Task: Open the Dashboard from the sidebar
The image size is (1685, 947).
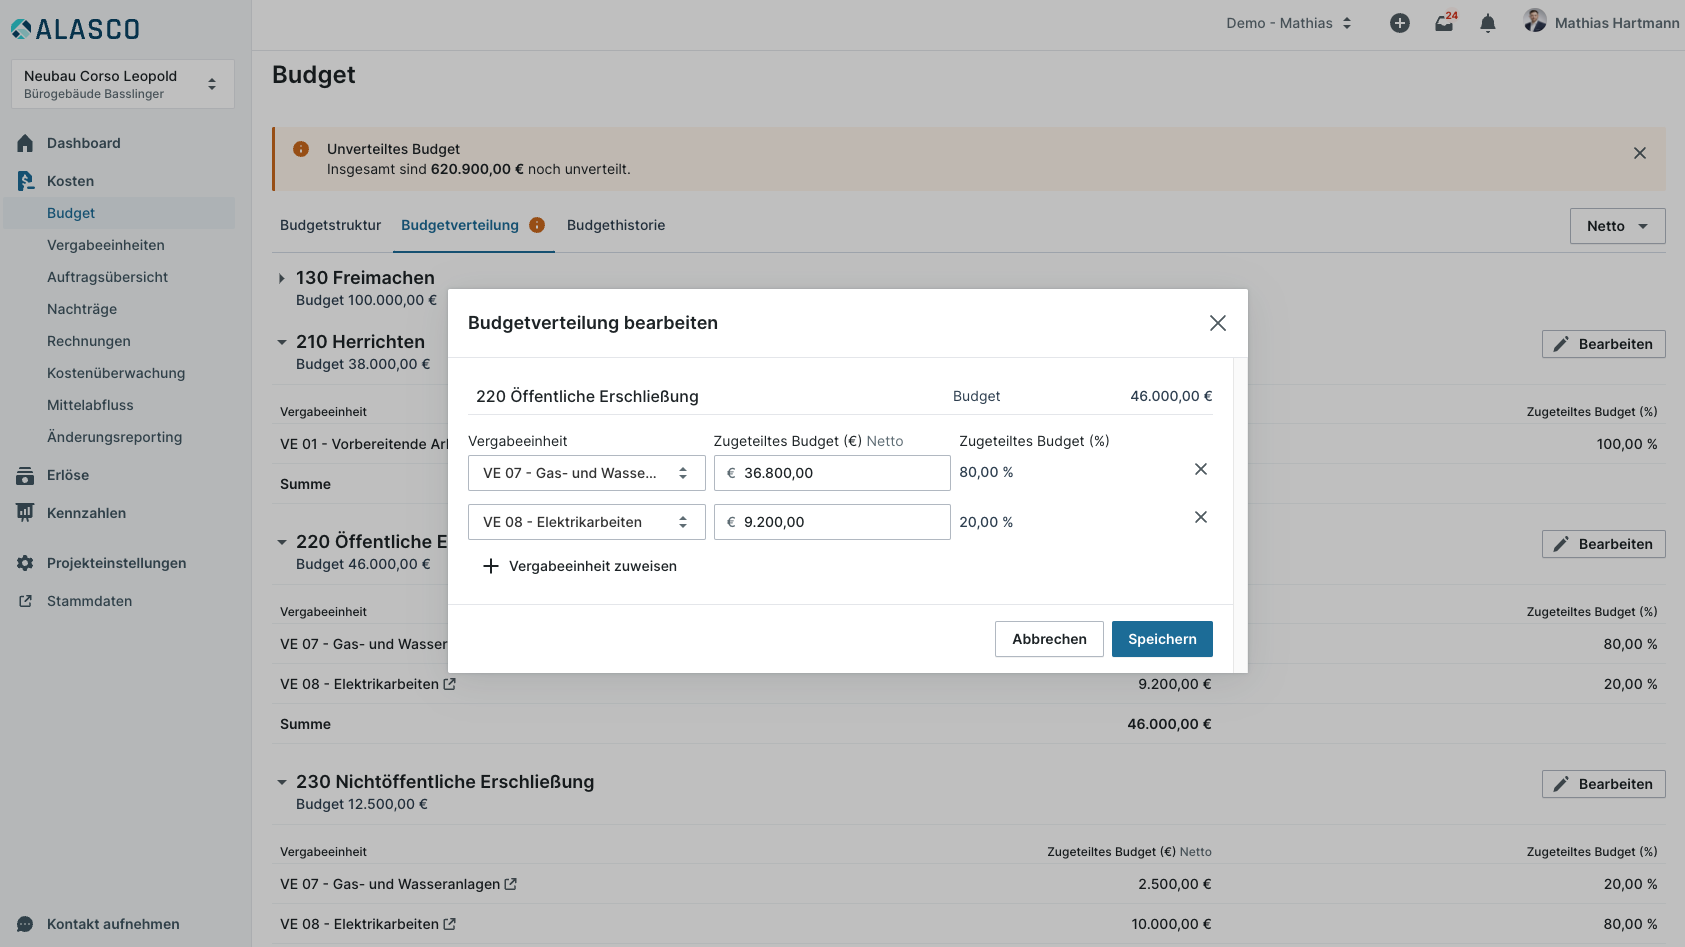Action: click(x=83, y=143)
